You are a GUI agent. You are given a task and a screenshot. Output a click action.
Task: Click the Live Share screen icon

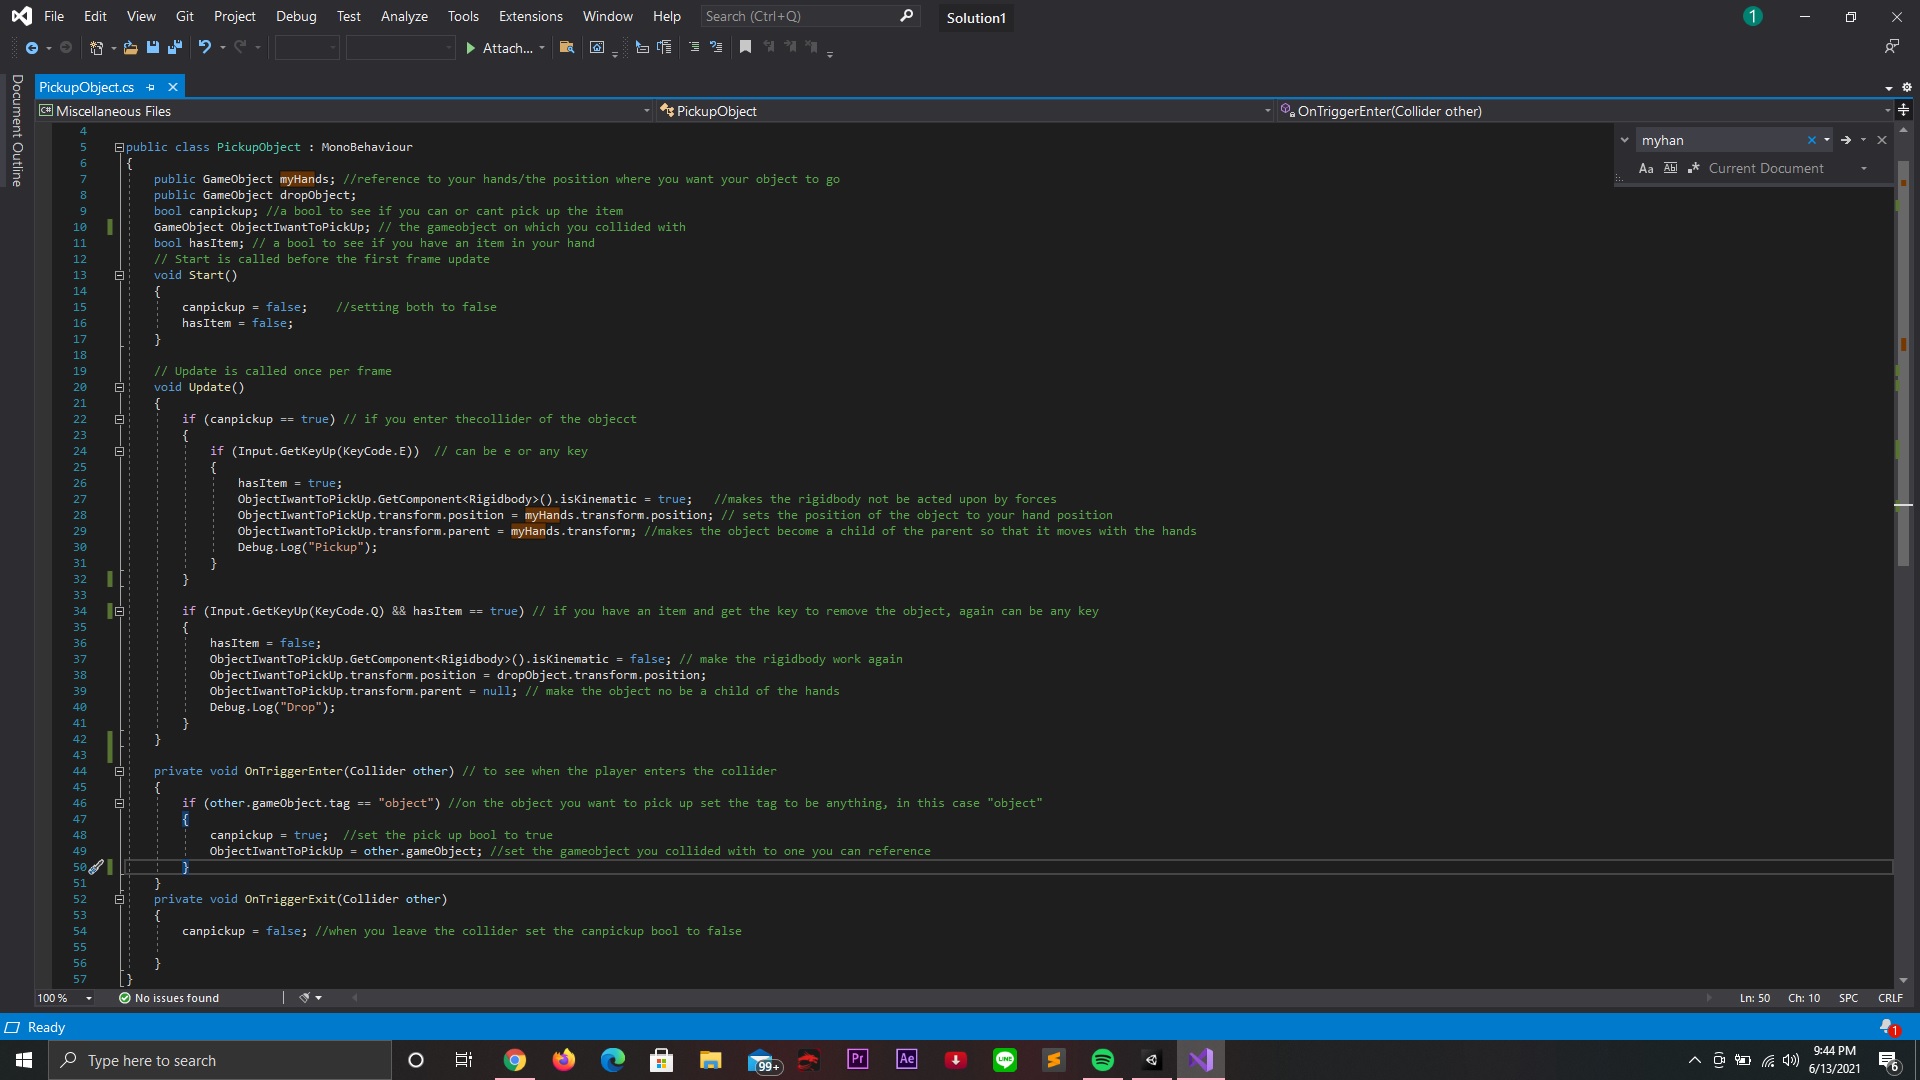point(597,47)
